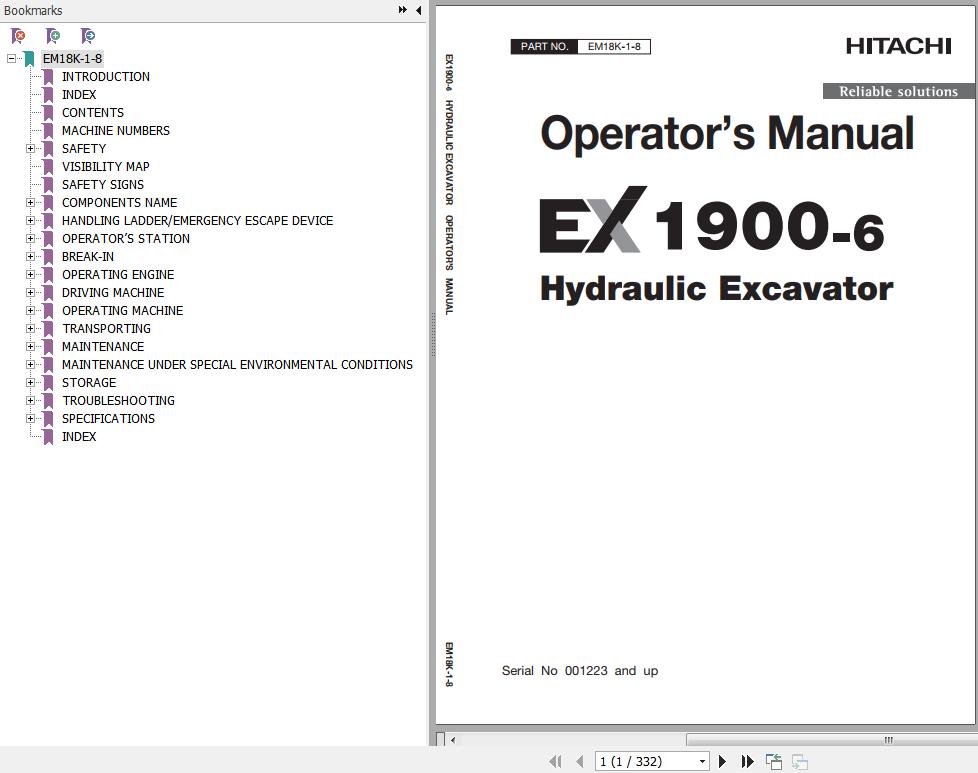Open the INTRODUCTION bookmark
Image resolution: width=978 pixels, height=773 pixels.
point(105,77)
